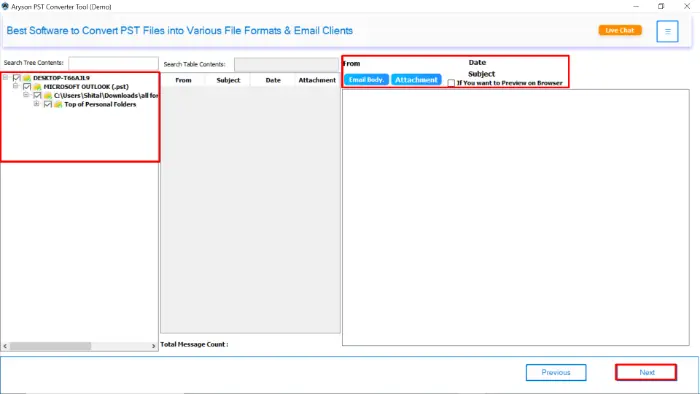Open Live Chat
700x394 pixels.
click(x=620, y=30)
